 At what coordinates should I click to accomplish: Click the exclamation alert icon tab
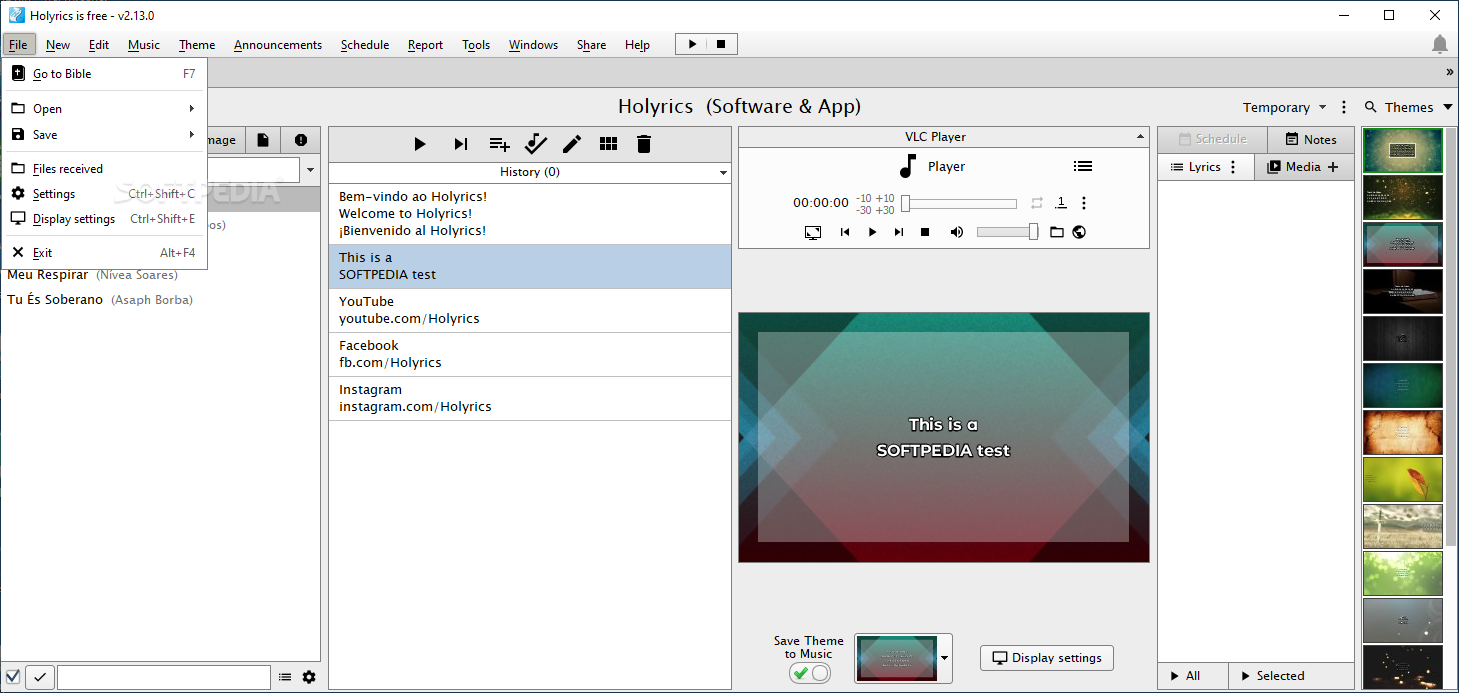pos(301,141)
